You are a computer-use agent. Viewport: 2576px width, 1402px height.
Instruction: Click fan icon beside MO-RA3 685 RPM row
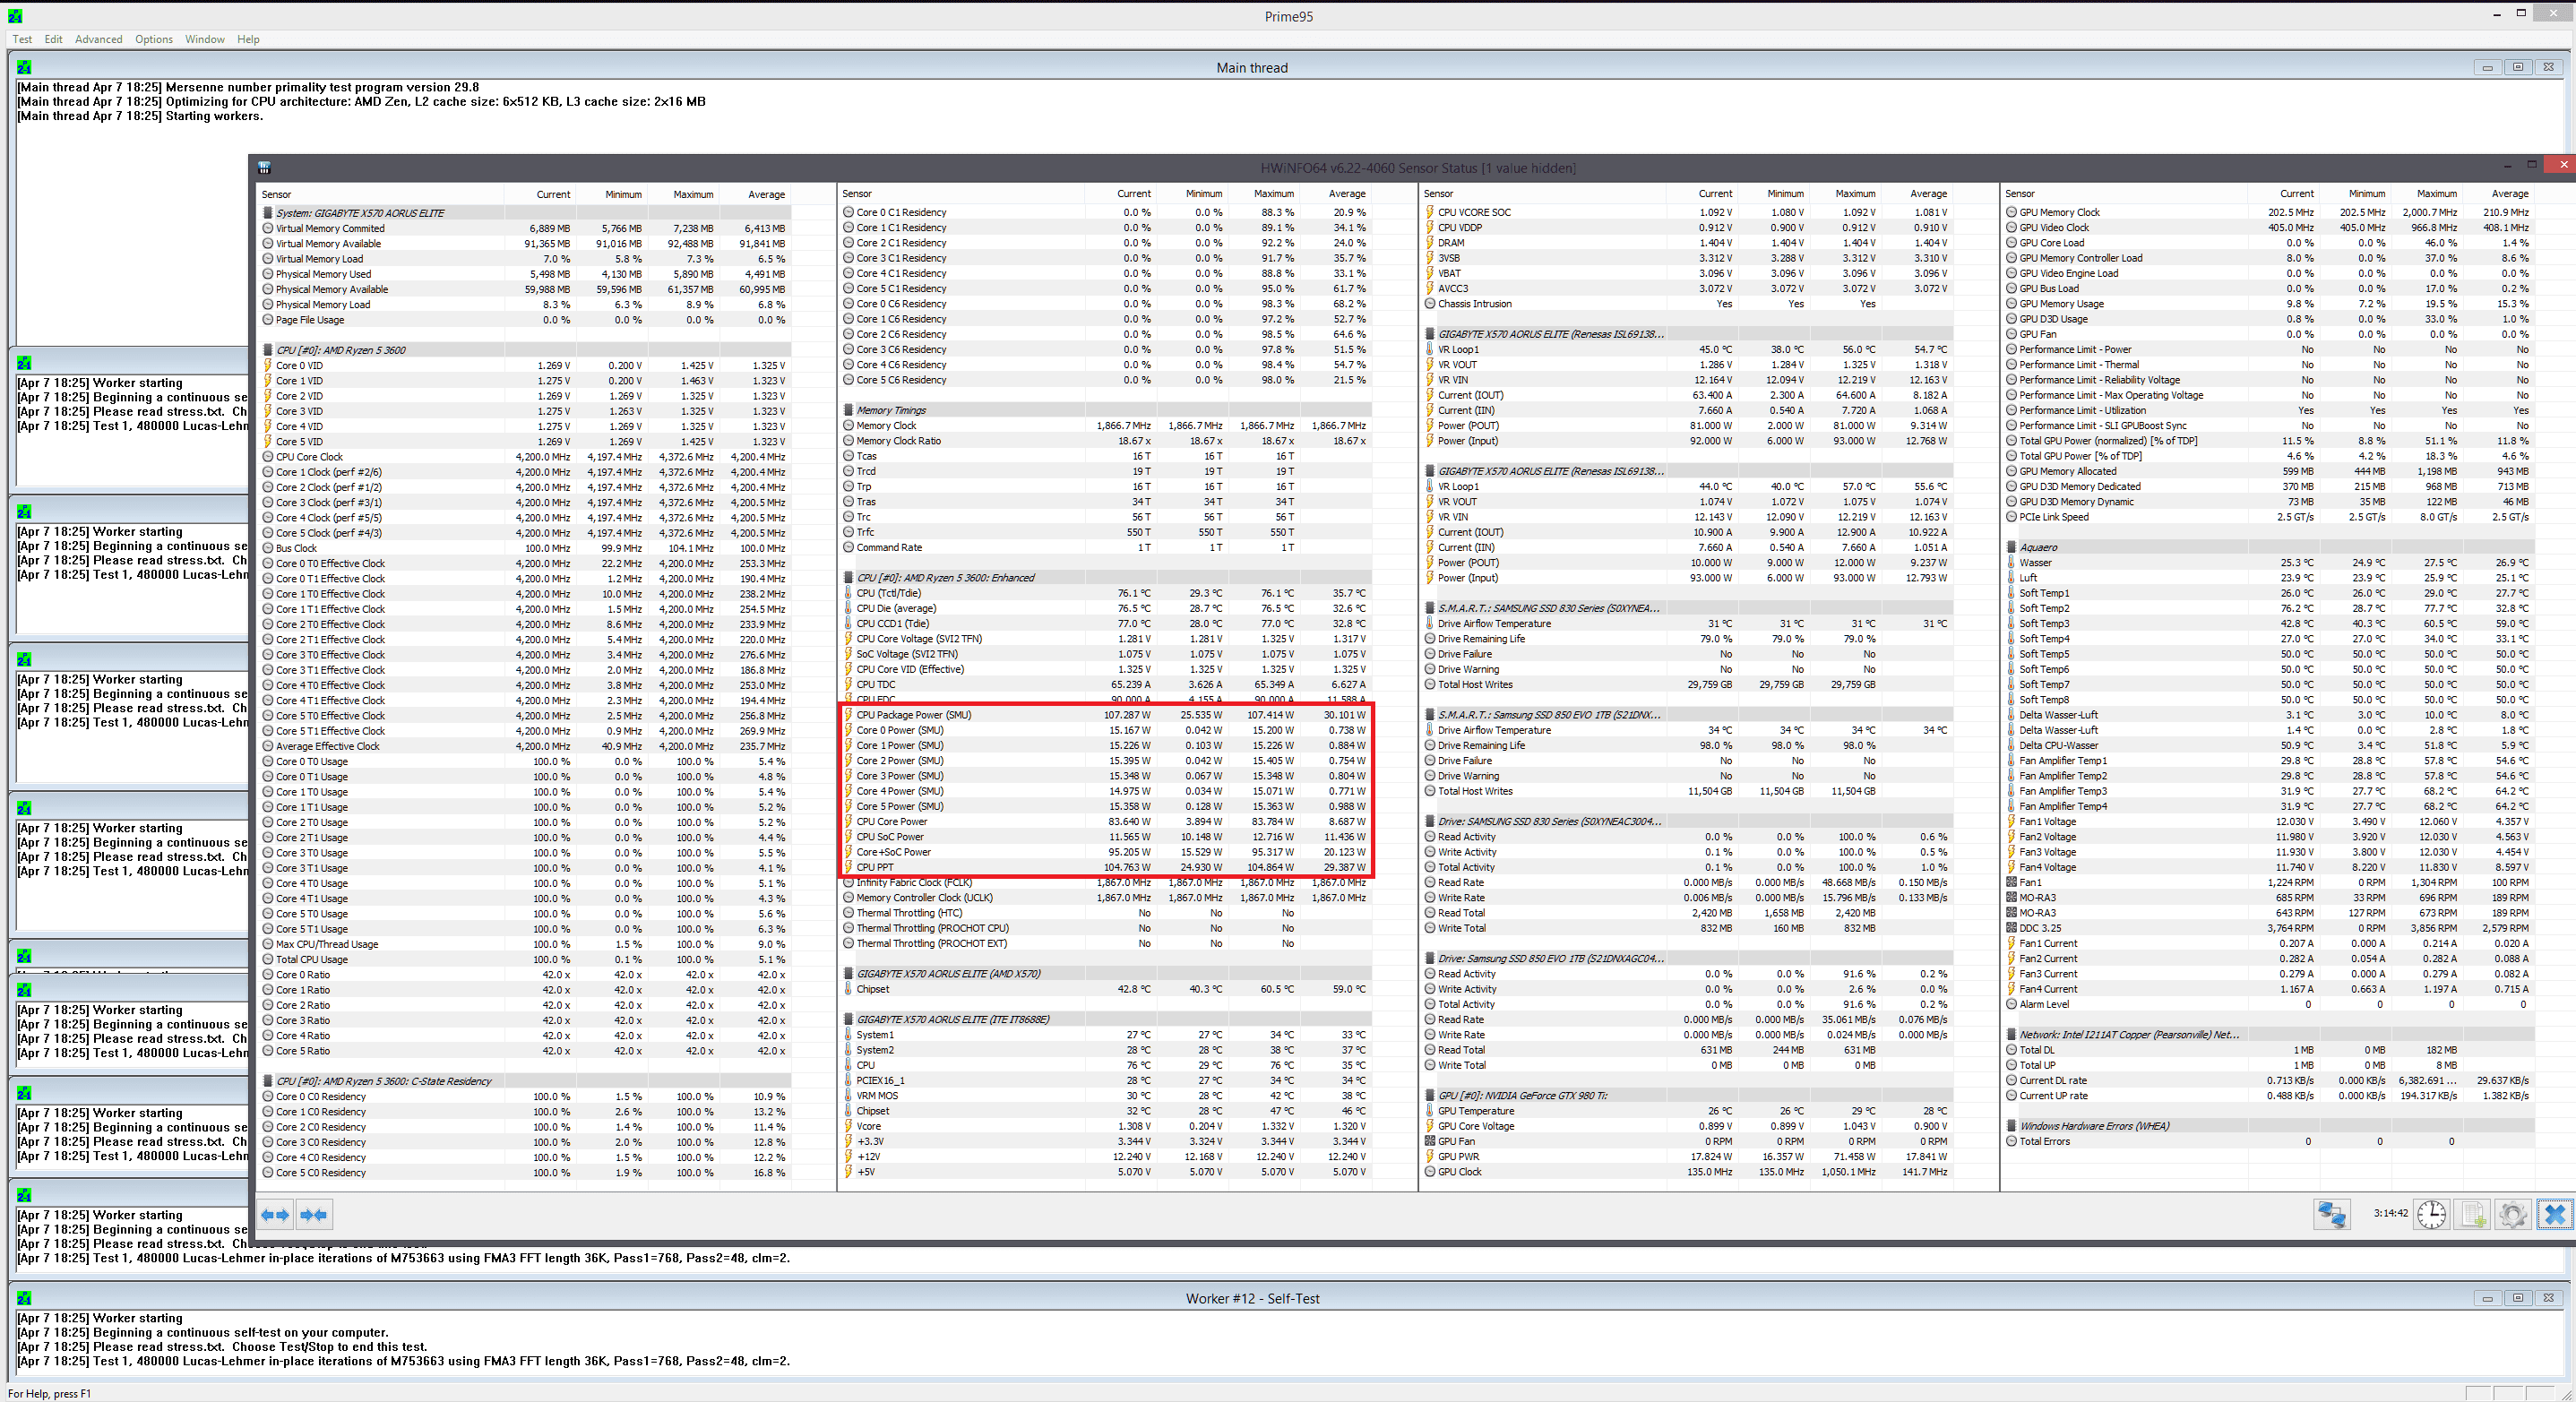point(2011,898)
